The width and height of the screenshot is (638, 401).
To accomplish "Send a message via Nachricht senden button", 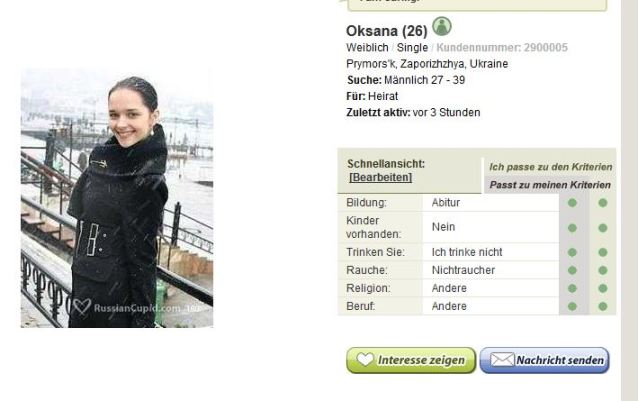I will point(544,360).
